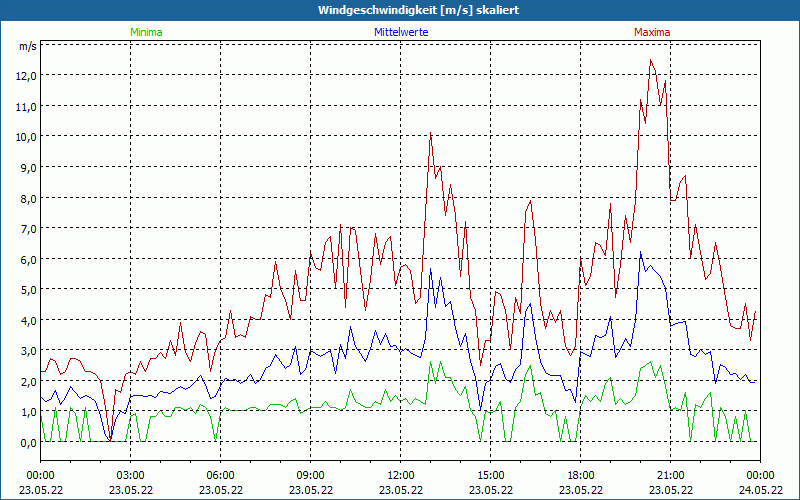
Task: Click the y-axis value '7,0'
Action: (x=29, y=229)
